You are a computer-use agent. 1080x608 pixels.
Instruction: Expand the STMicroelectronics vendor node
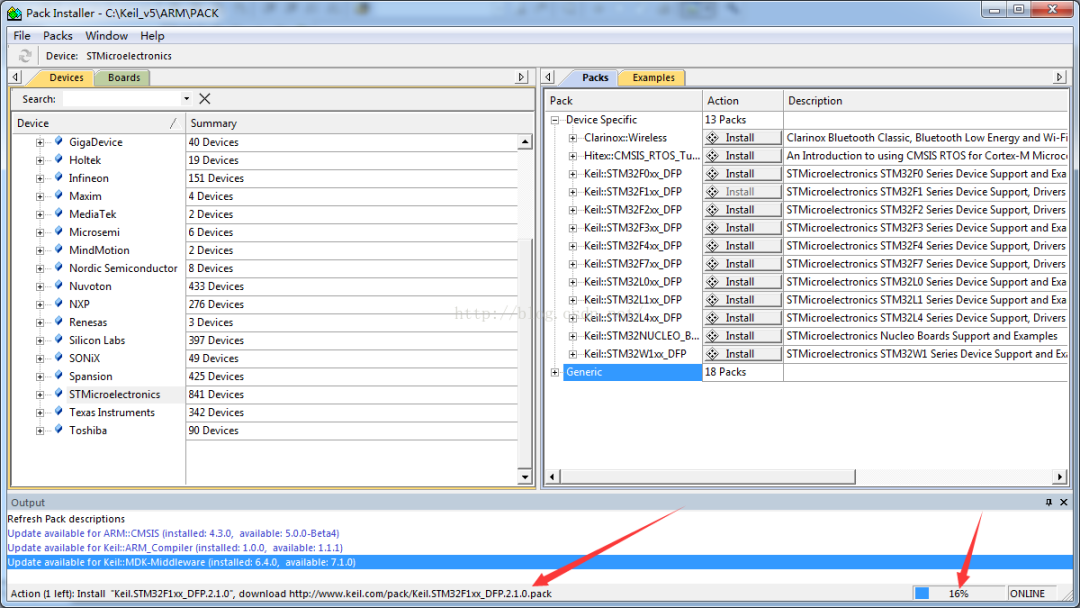40,395
